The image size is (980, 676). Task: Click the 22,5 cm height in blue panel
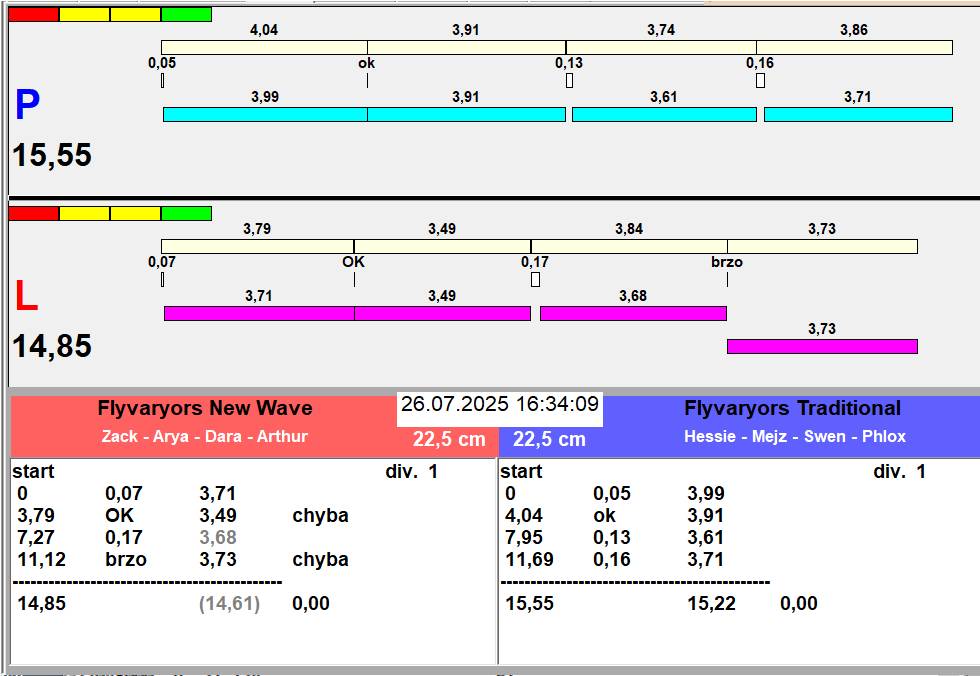pyautogui.click(x=549, y=439)
